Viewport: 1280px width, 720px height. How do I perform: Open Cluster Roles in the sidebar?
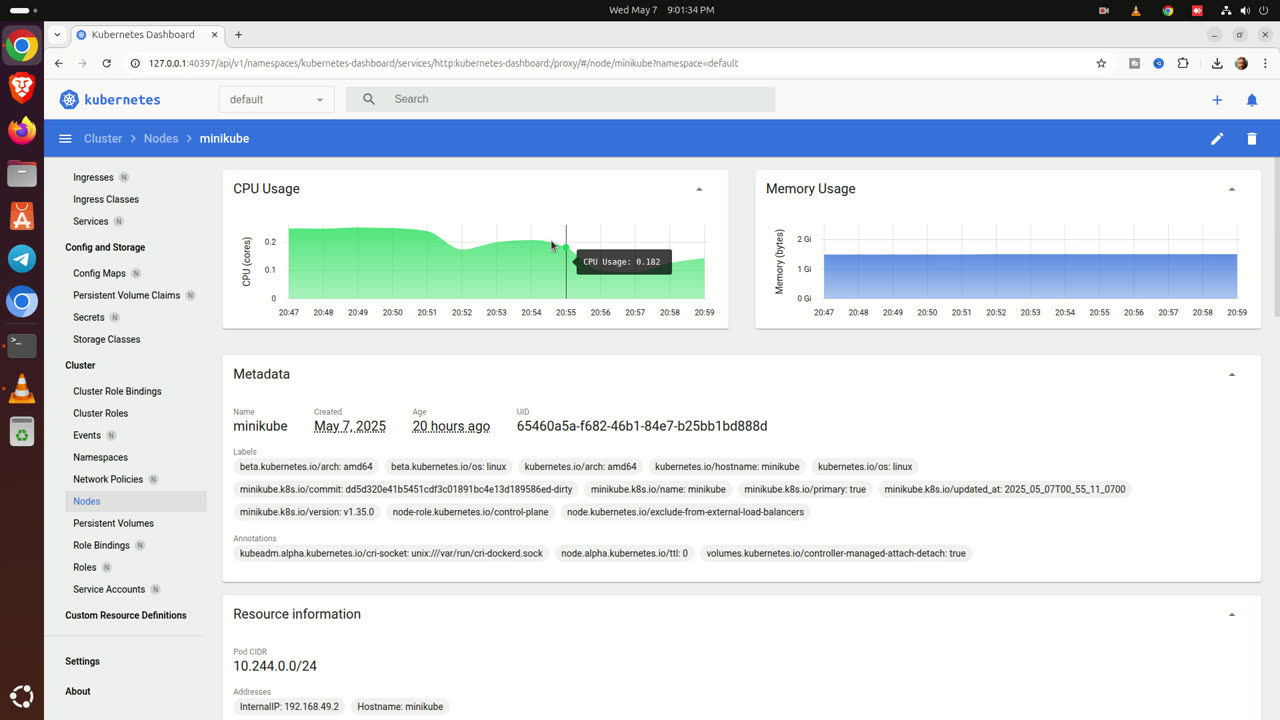pyautogui.click(x=100, y=413)
